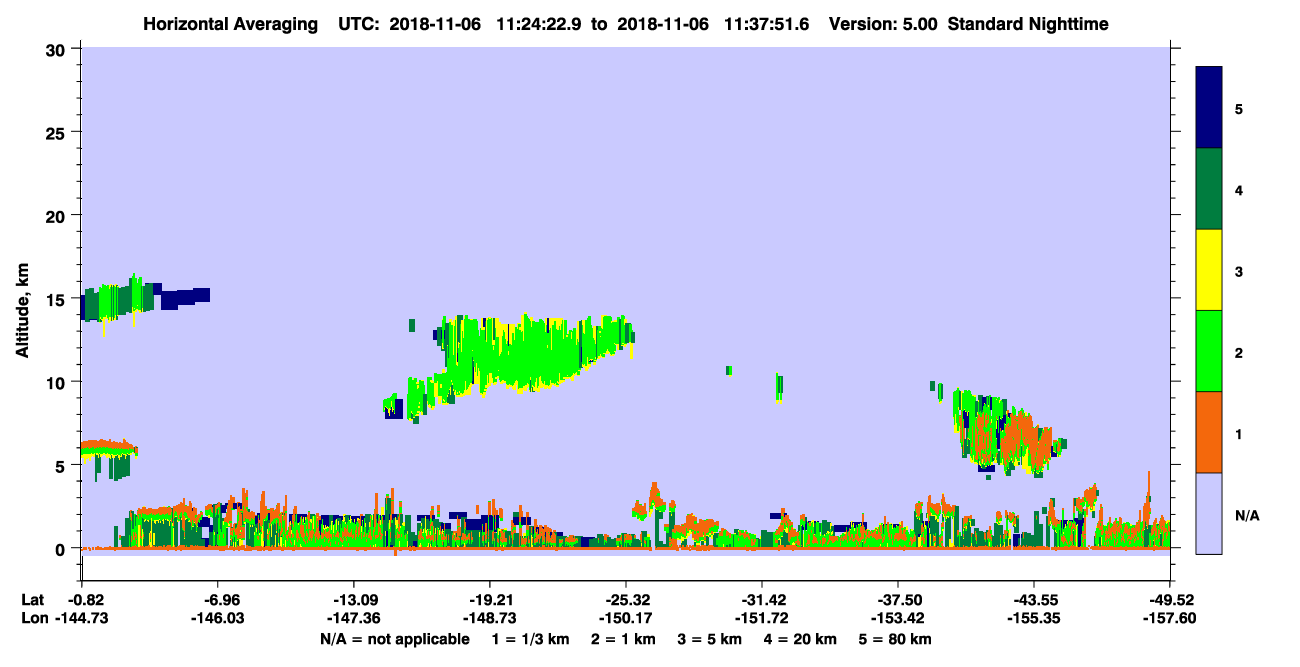The image size is (1300, 667).
Task: Click the 'Lon' axis row label
Action: [33, 619]
